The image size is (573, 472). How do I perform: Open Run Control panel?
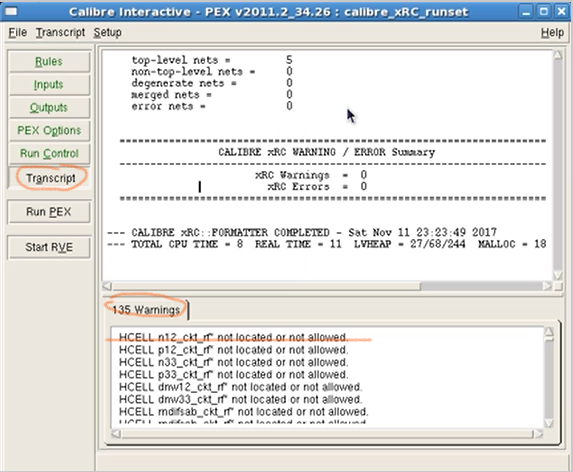[49, 153]
